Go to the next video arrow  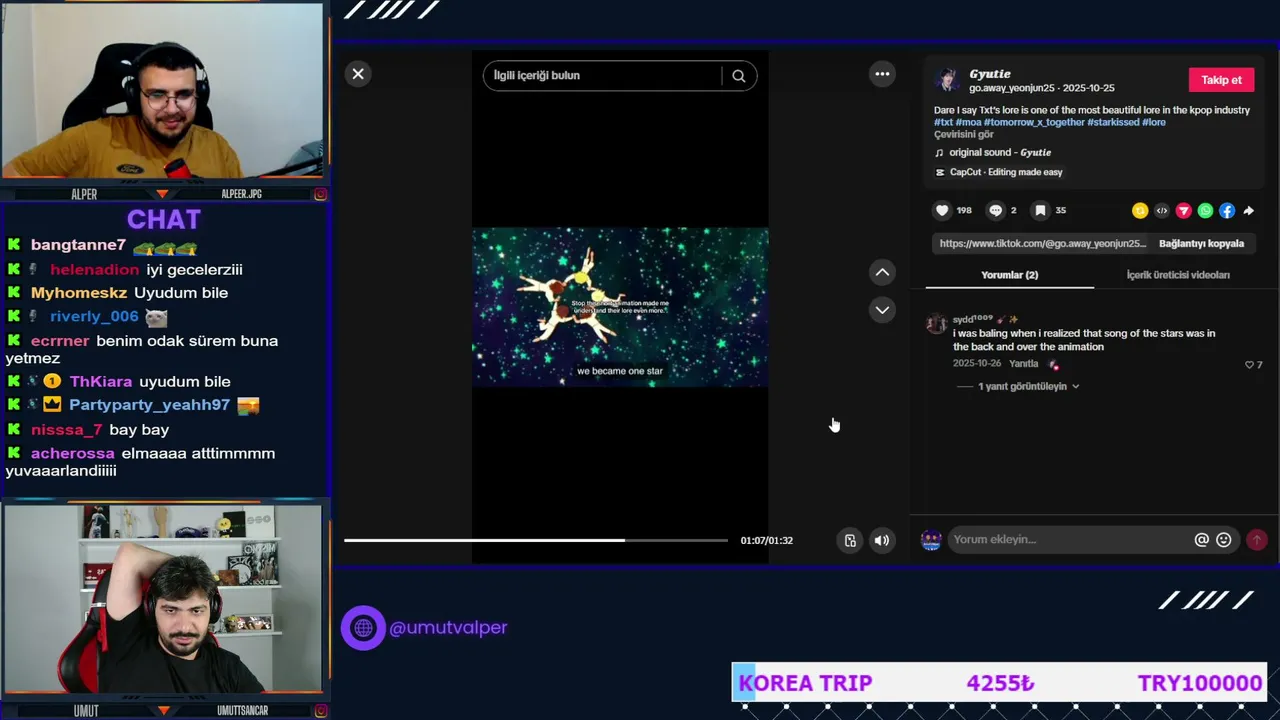(882, 310)
